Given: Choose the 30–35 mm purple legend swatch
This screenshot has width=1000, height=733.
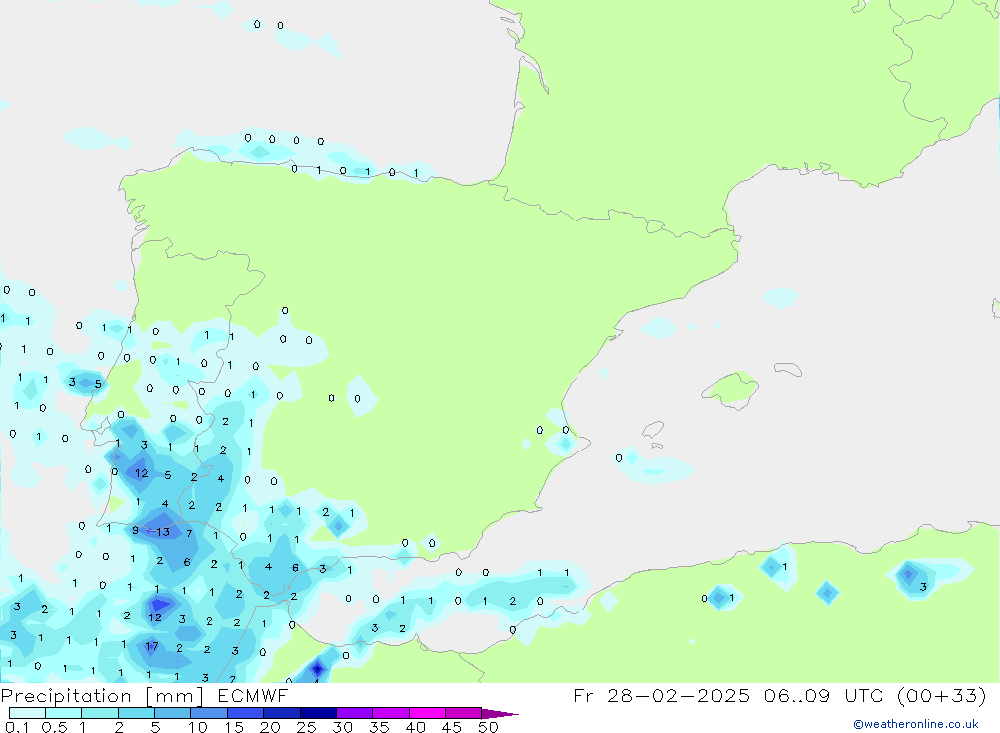Looking at the screenshot, I should [x=355, y=713].
